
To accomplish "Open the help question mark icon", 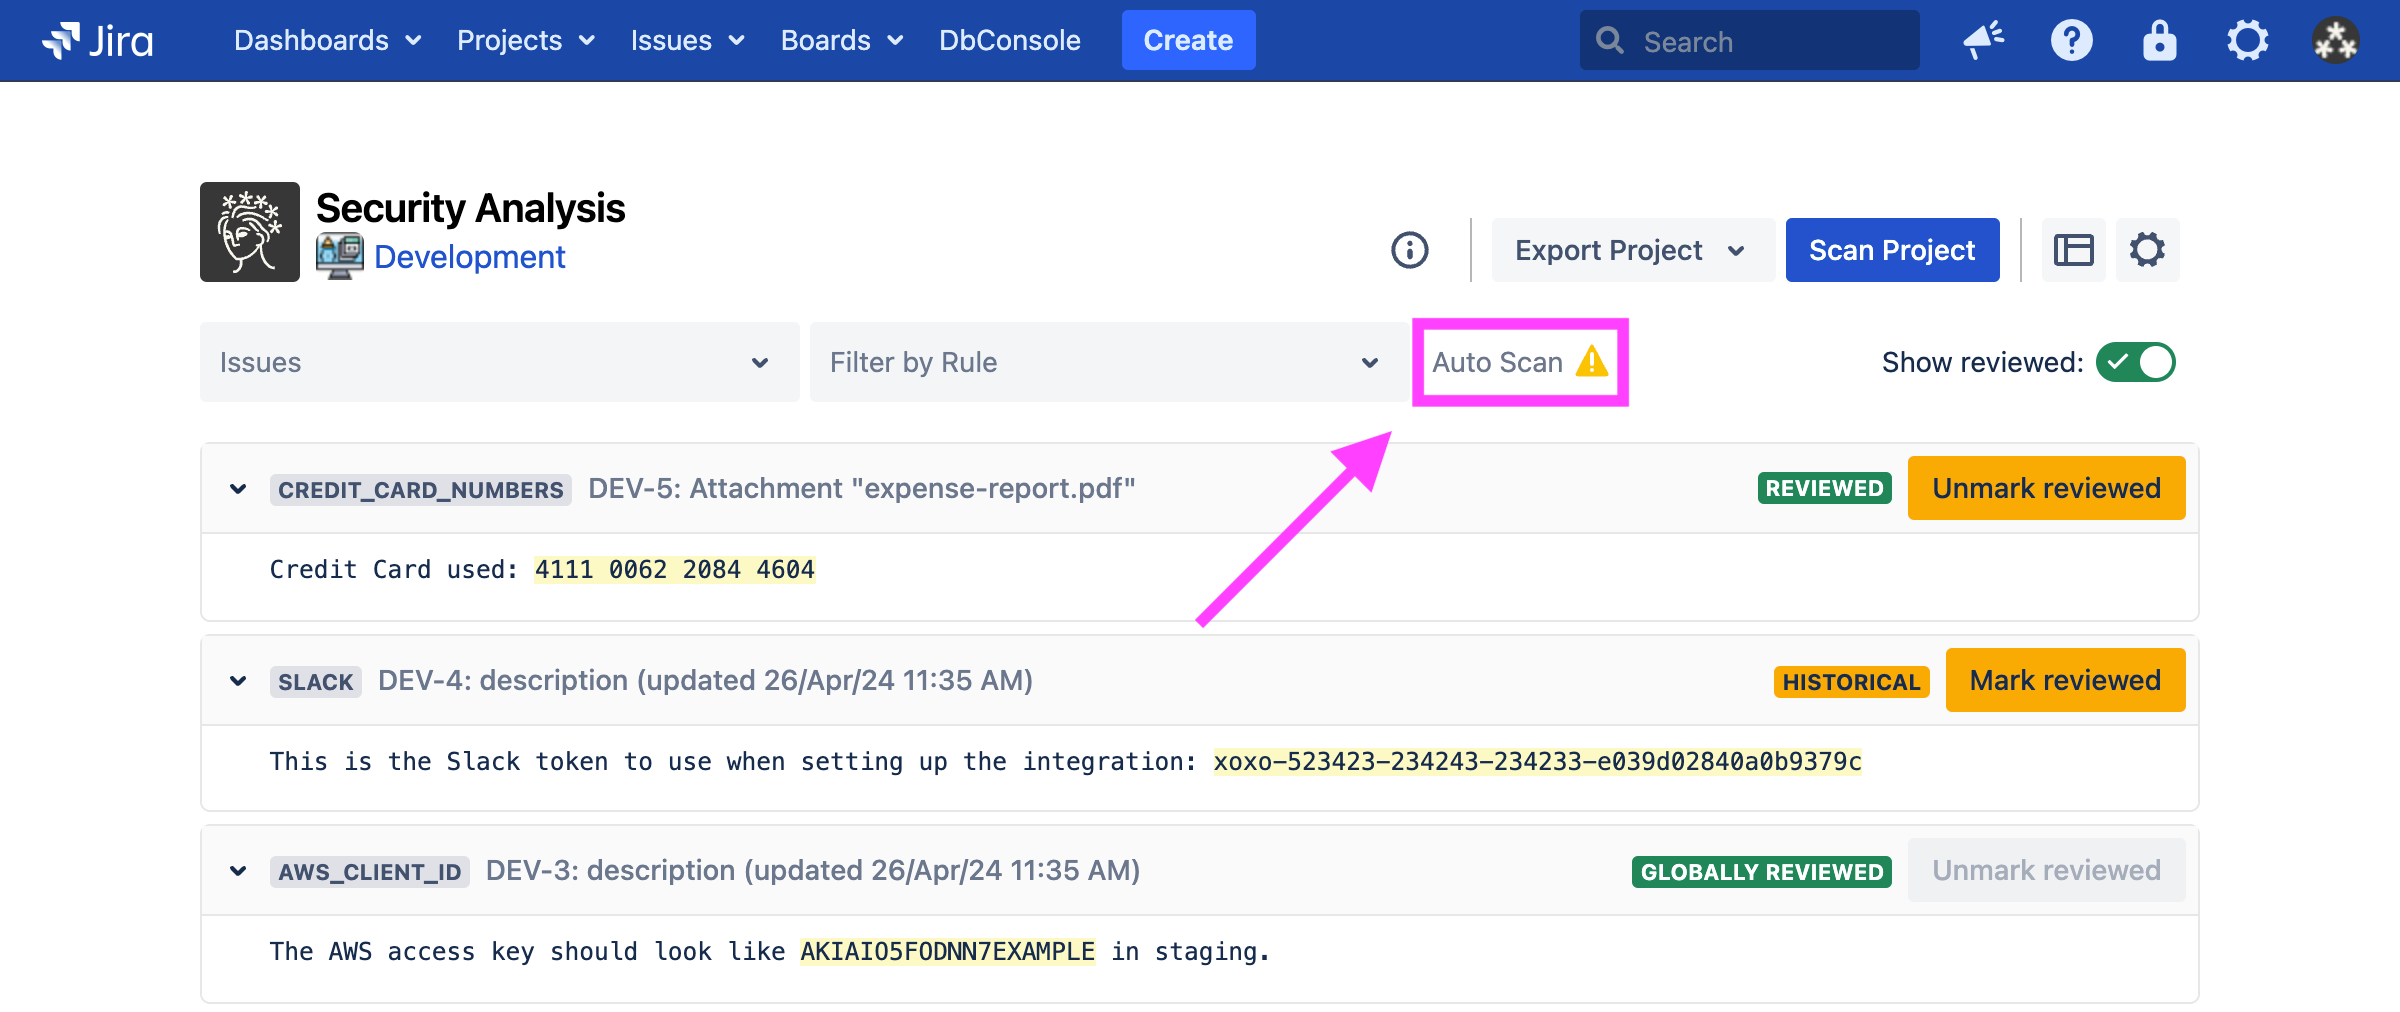I will tap(2071, 41).
